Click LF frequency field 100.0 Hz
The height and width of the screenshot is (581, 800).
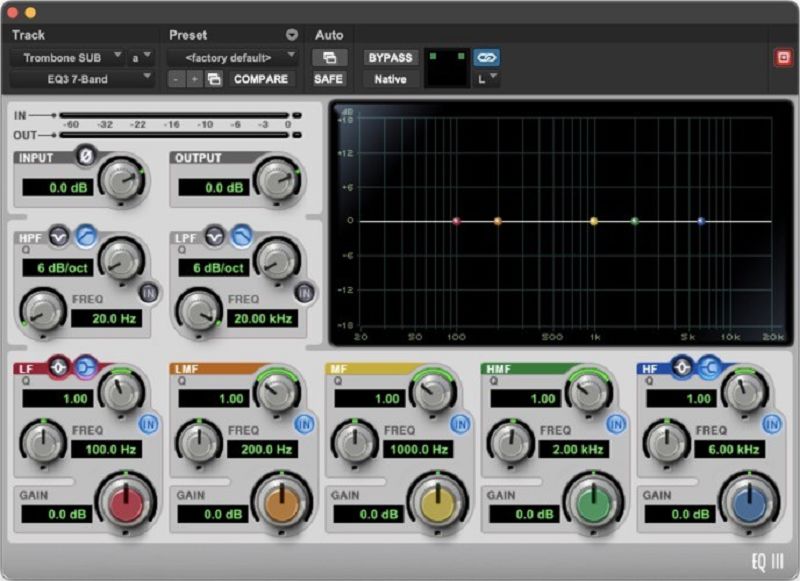click(106, 449)
